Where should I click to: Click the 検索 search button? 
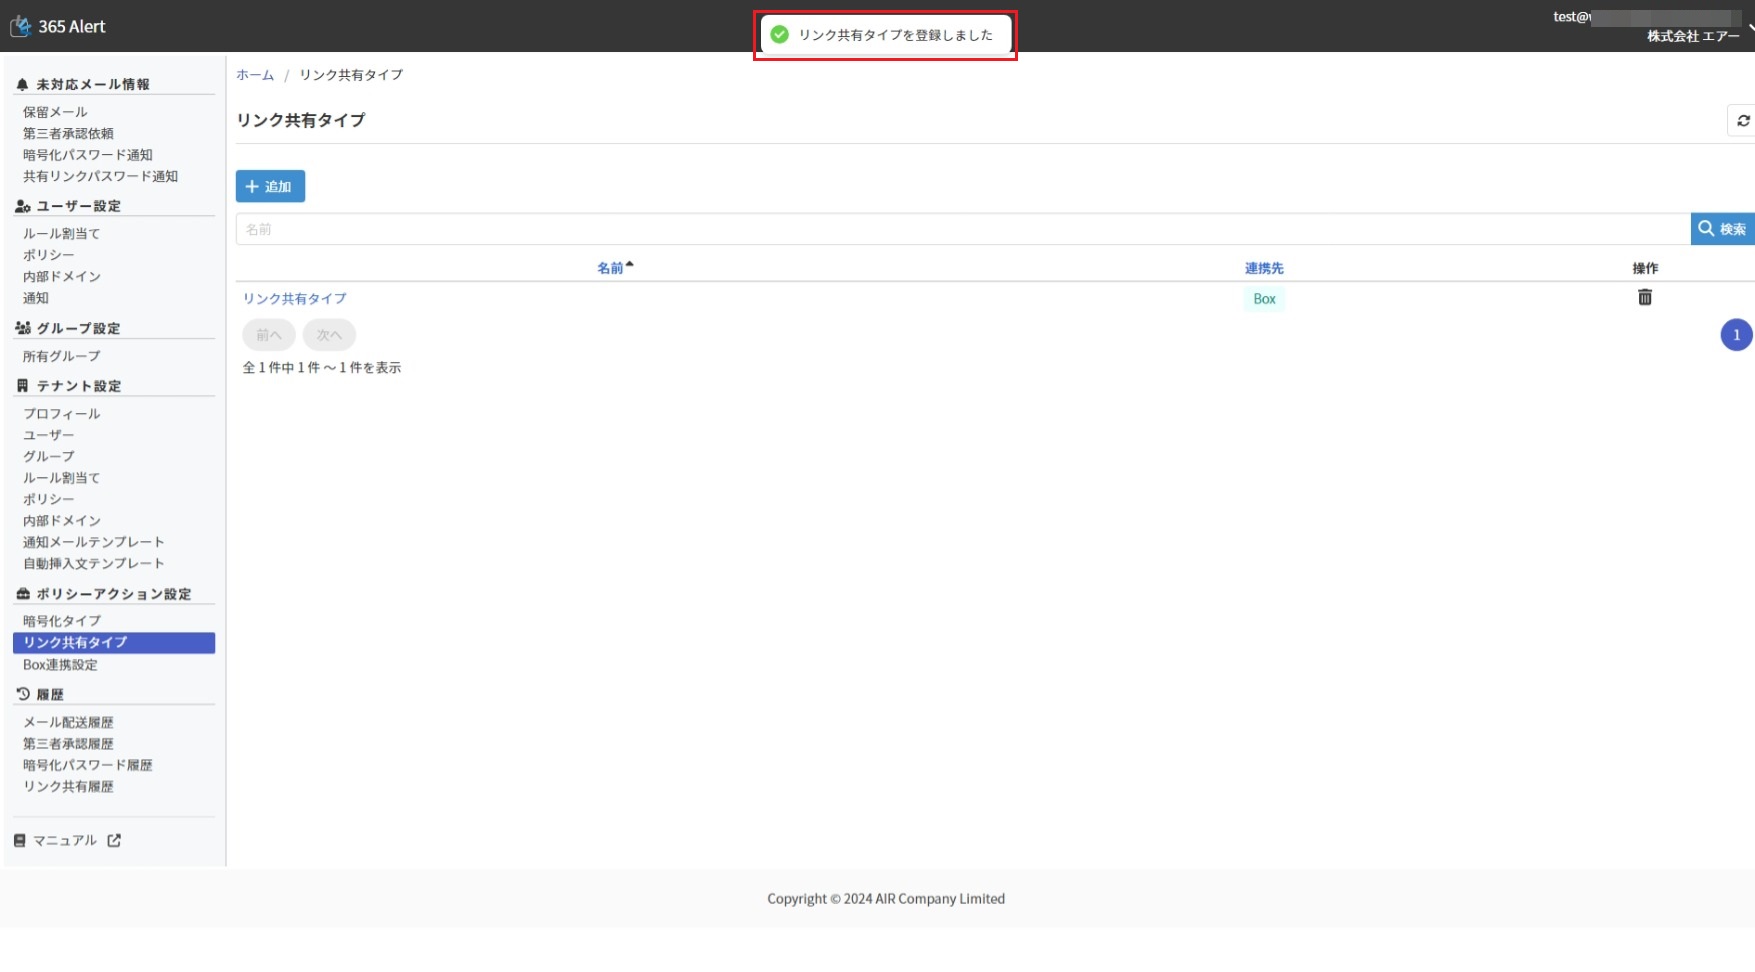point(1722,229)
